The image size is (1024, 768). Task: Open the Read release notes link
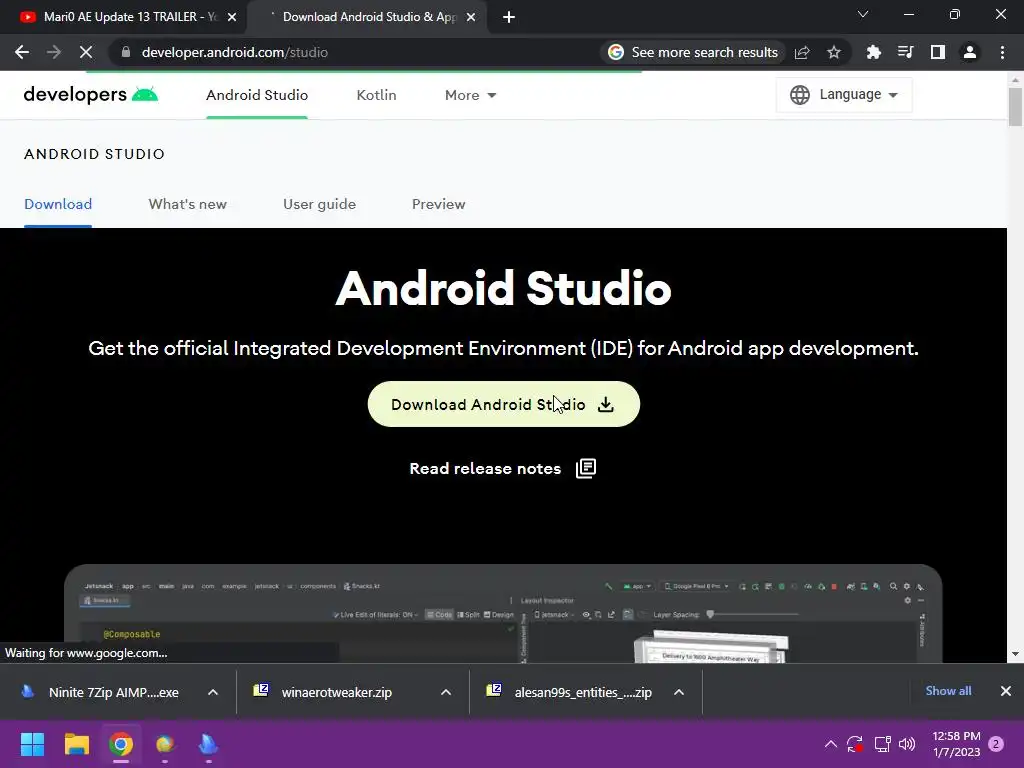point(485,469)
